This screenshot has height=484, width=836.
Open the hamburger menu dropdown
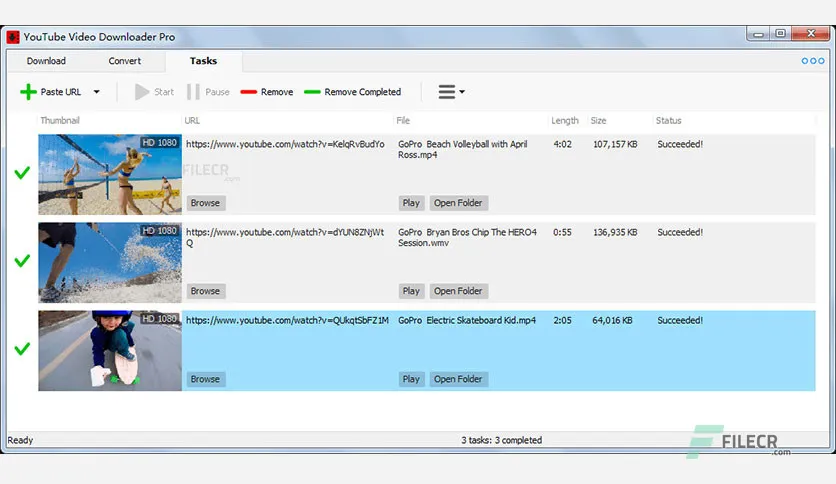[451, 92]
